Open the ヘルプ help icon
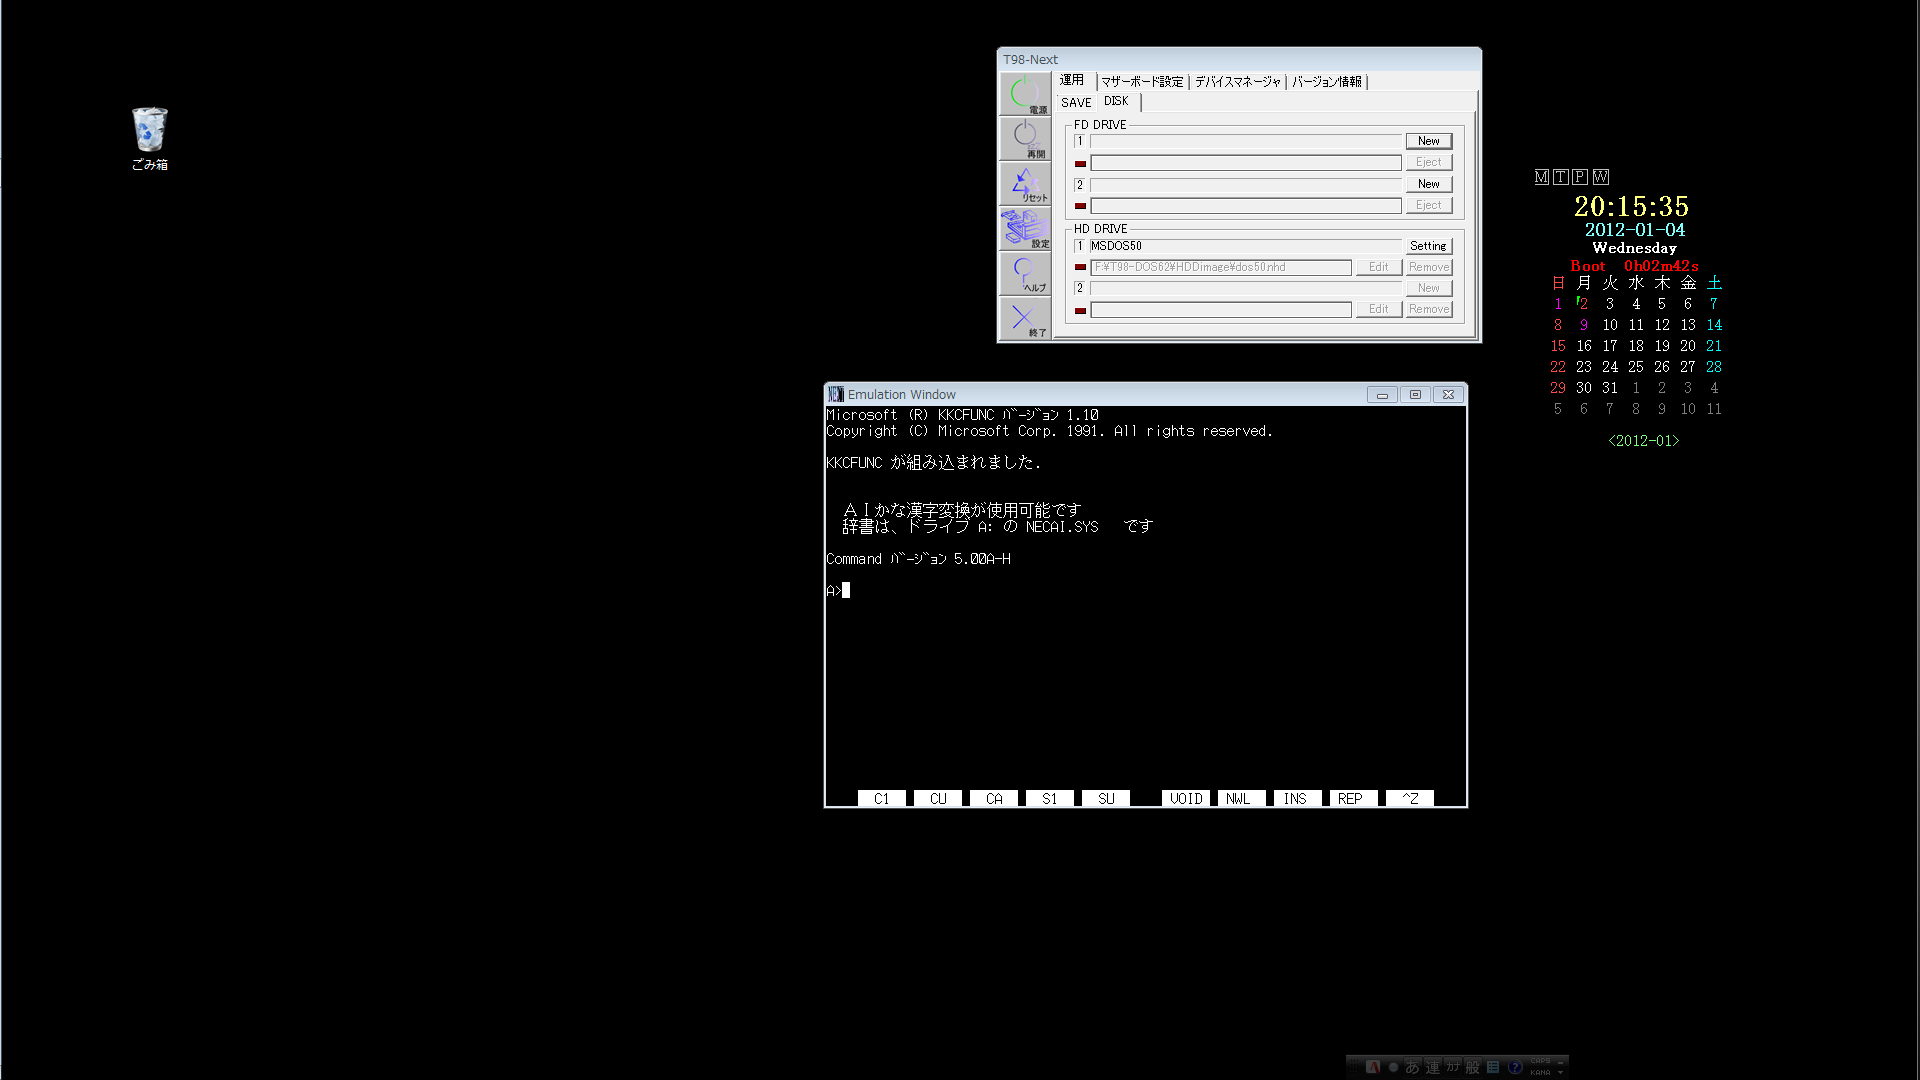The height and width of the screenshot is (1080, 1920). pyautogui.click(x=1024, y=272)
